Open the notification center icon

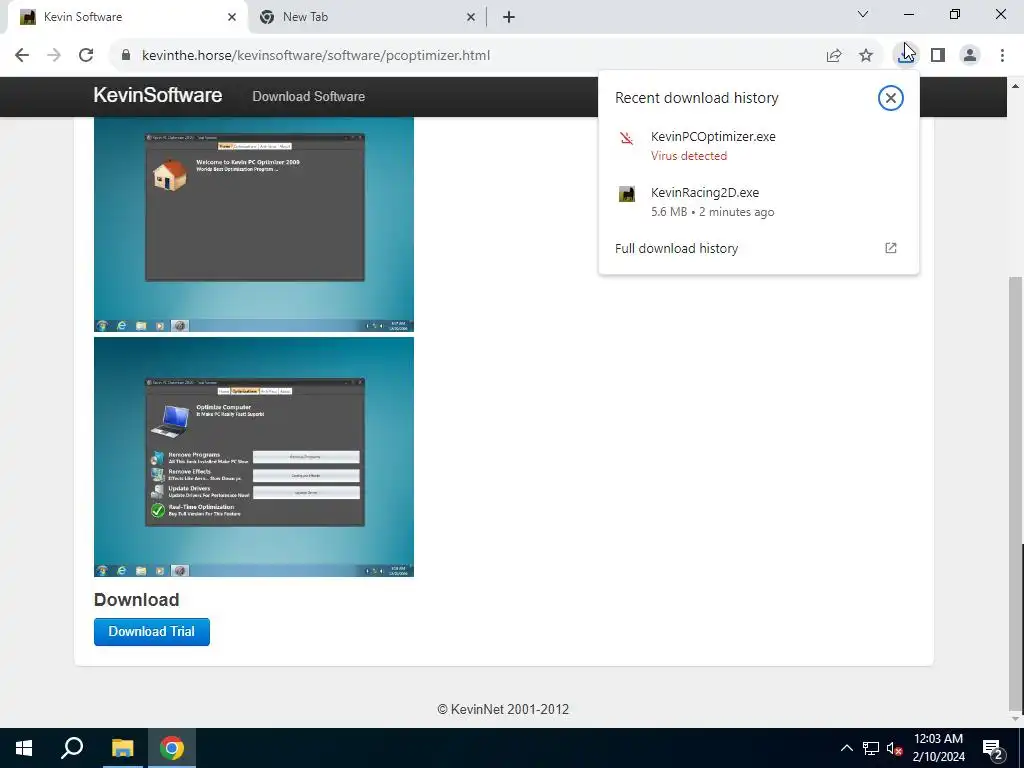[x=993, y=748]
